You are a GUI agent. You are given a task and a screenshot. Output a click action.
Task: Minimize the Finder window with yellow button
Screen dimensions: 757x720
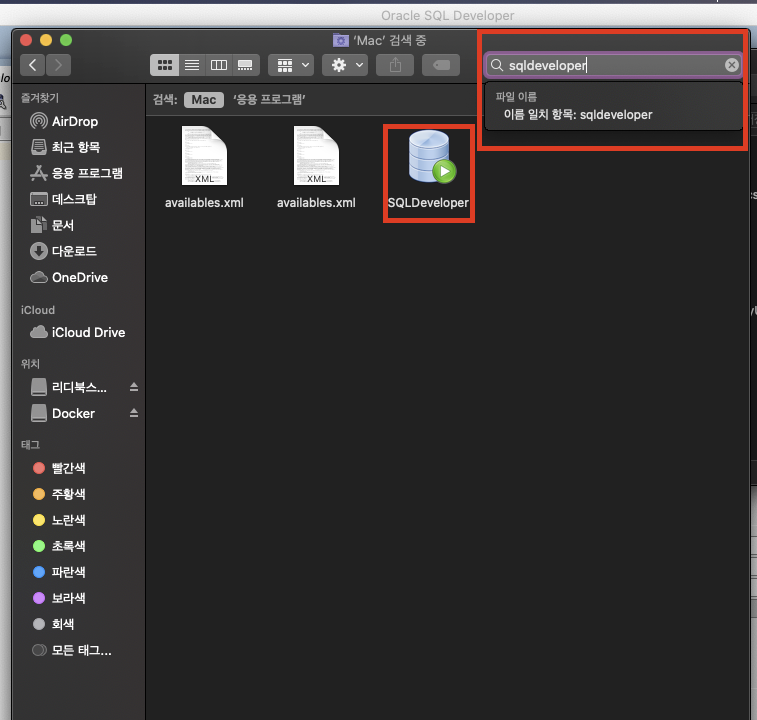click(46, 40)
